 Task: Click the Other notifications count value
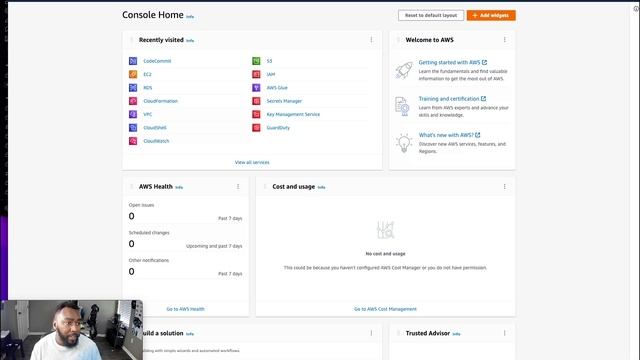click(131, 272)
